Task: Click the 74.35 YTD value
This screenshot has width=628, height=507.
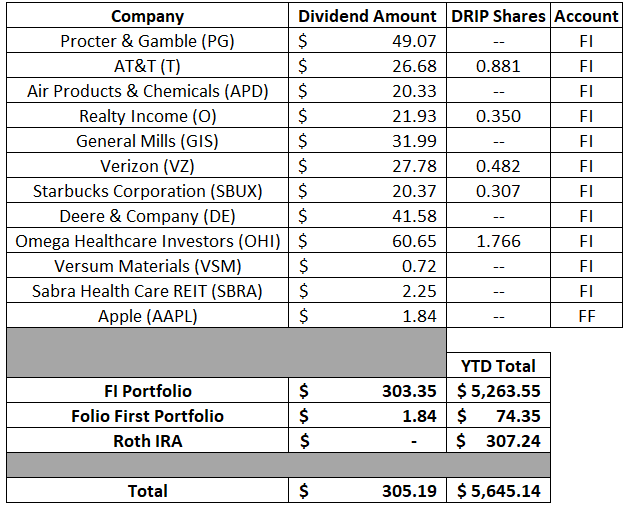Action: pyautogui.click(x=498, y=416)
